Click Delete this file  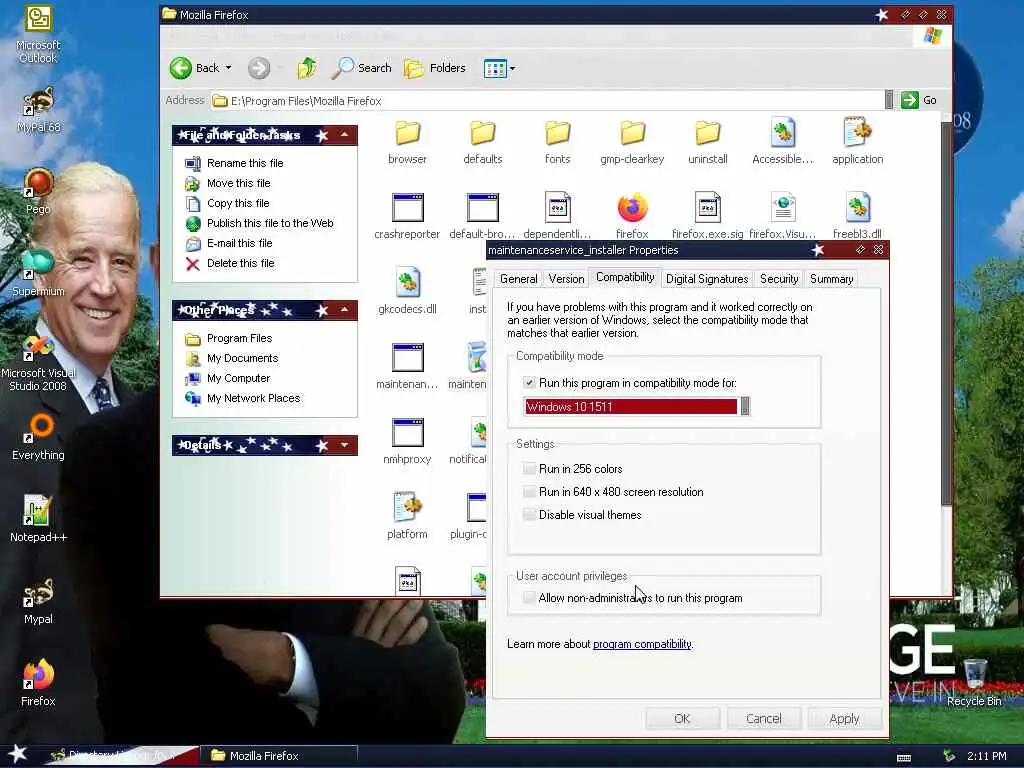(240, 263)
